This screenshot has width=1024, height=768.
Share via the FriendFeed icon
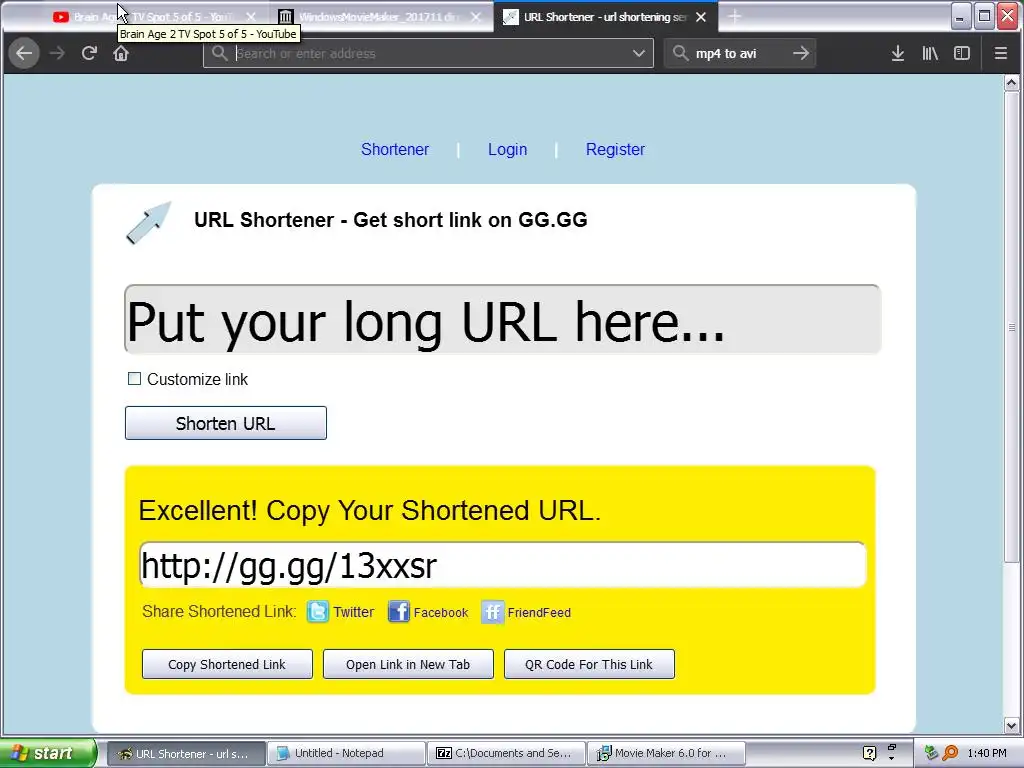492,612
